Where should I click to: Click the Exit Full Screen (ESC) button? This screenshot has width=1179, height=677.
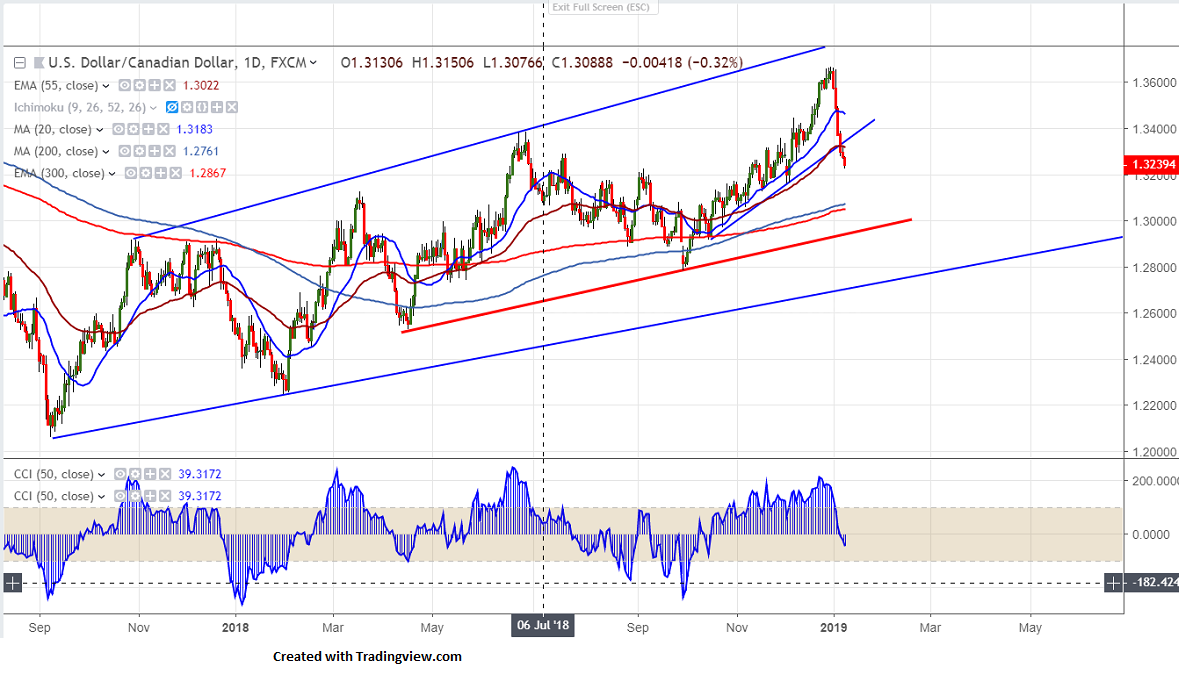click(x=603, y=7)
